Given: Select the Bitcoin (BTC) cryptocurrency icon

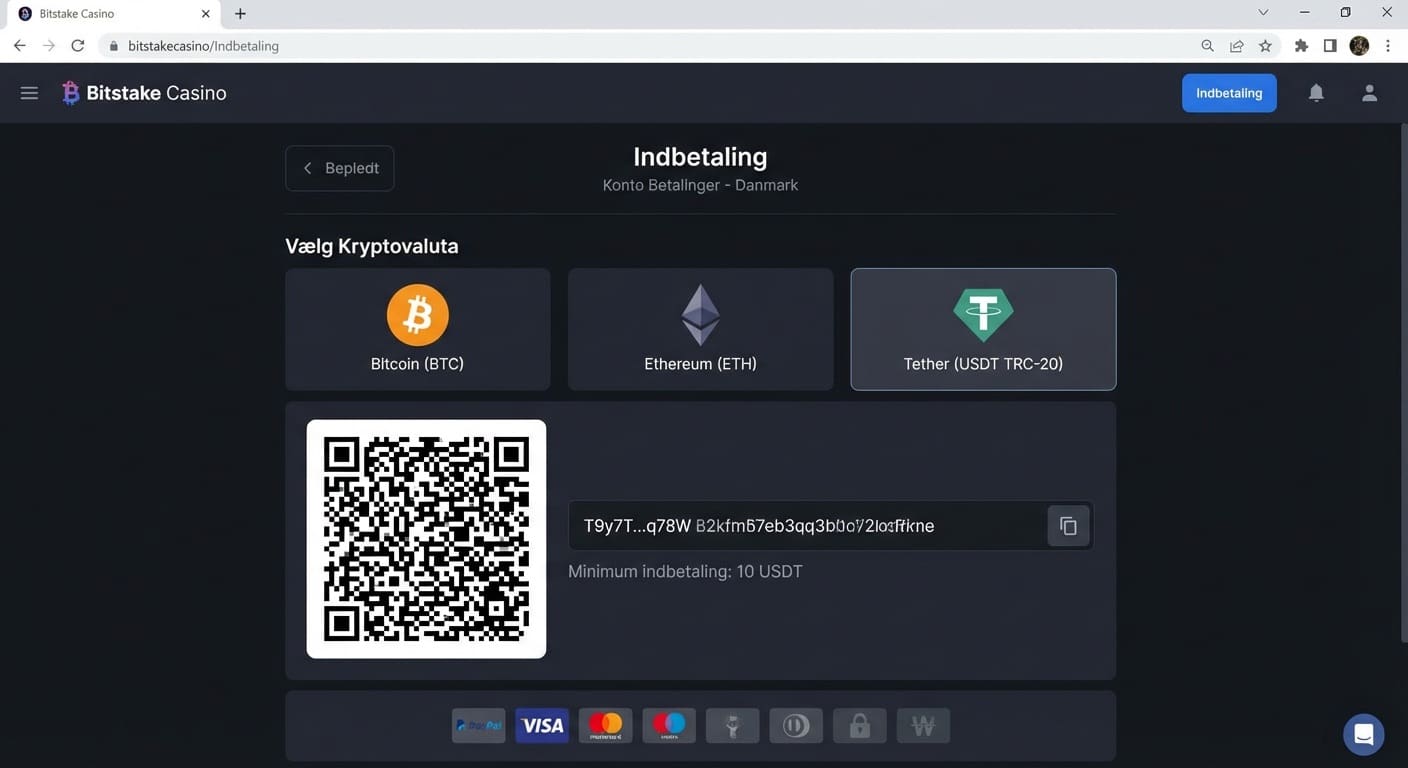Looking at the screenshot, I should tap(417, 314).
